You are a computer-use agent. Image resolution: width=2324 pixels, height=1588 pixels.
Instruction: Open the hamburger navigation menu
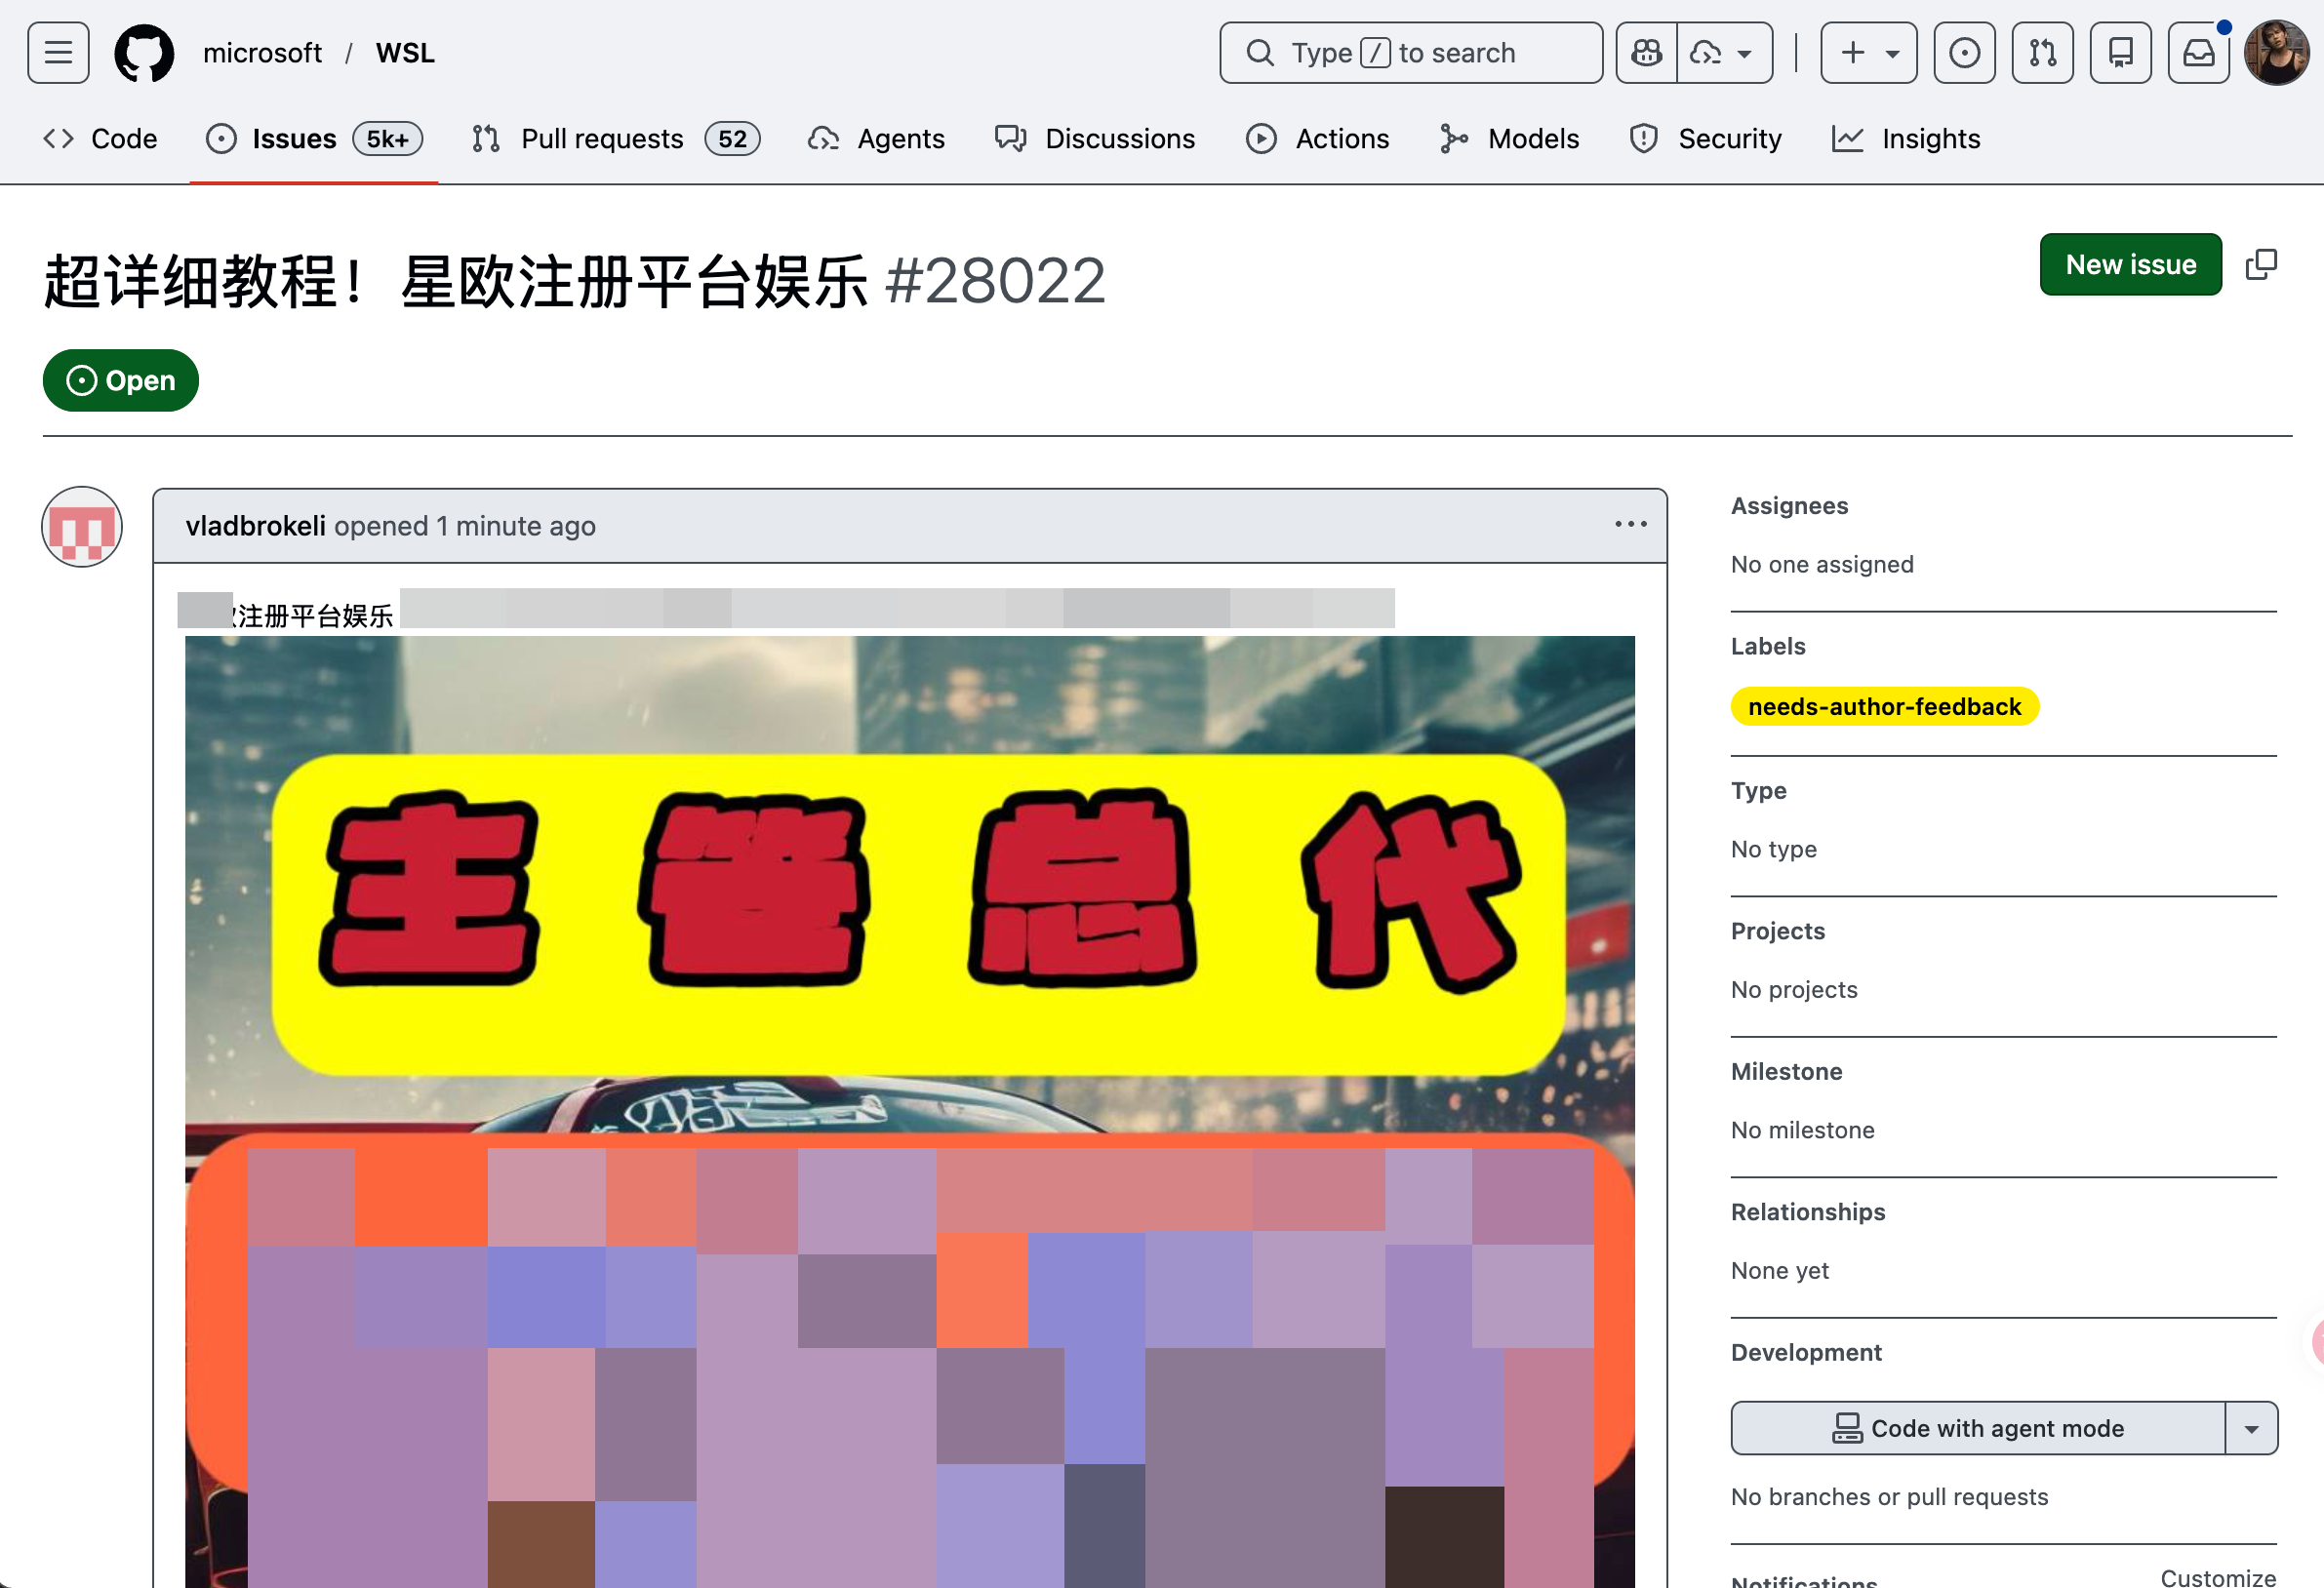(x=58, y=53)
